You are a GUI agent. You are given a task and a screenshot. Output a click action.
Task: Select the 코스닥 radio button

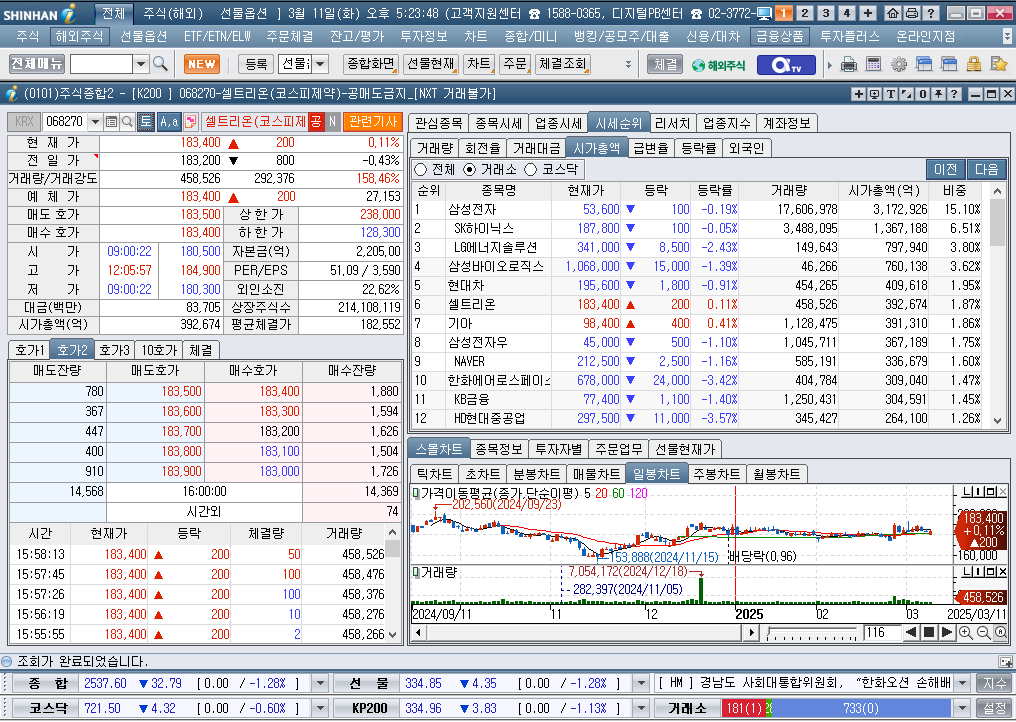coord(531,169)
